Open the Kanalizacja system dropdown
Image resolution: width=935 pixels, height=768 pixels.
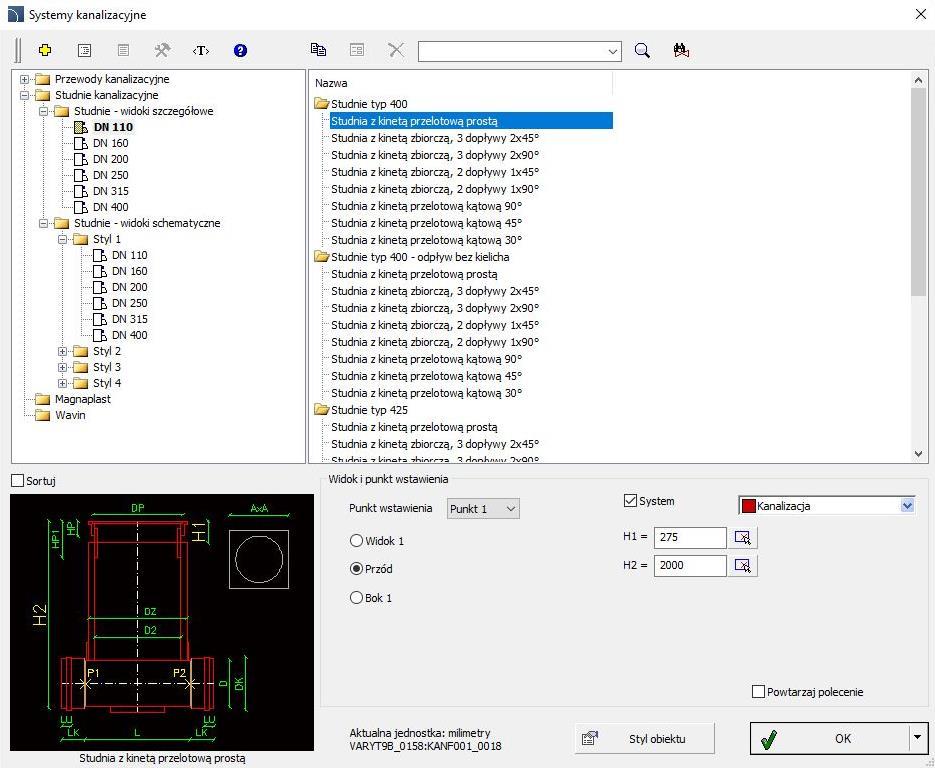click(x=907, y=506)
